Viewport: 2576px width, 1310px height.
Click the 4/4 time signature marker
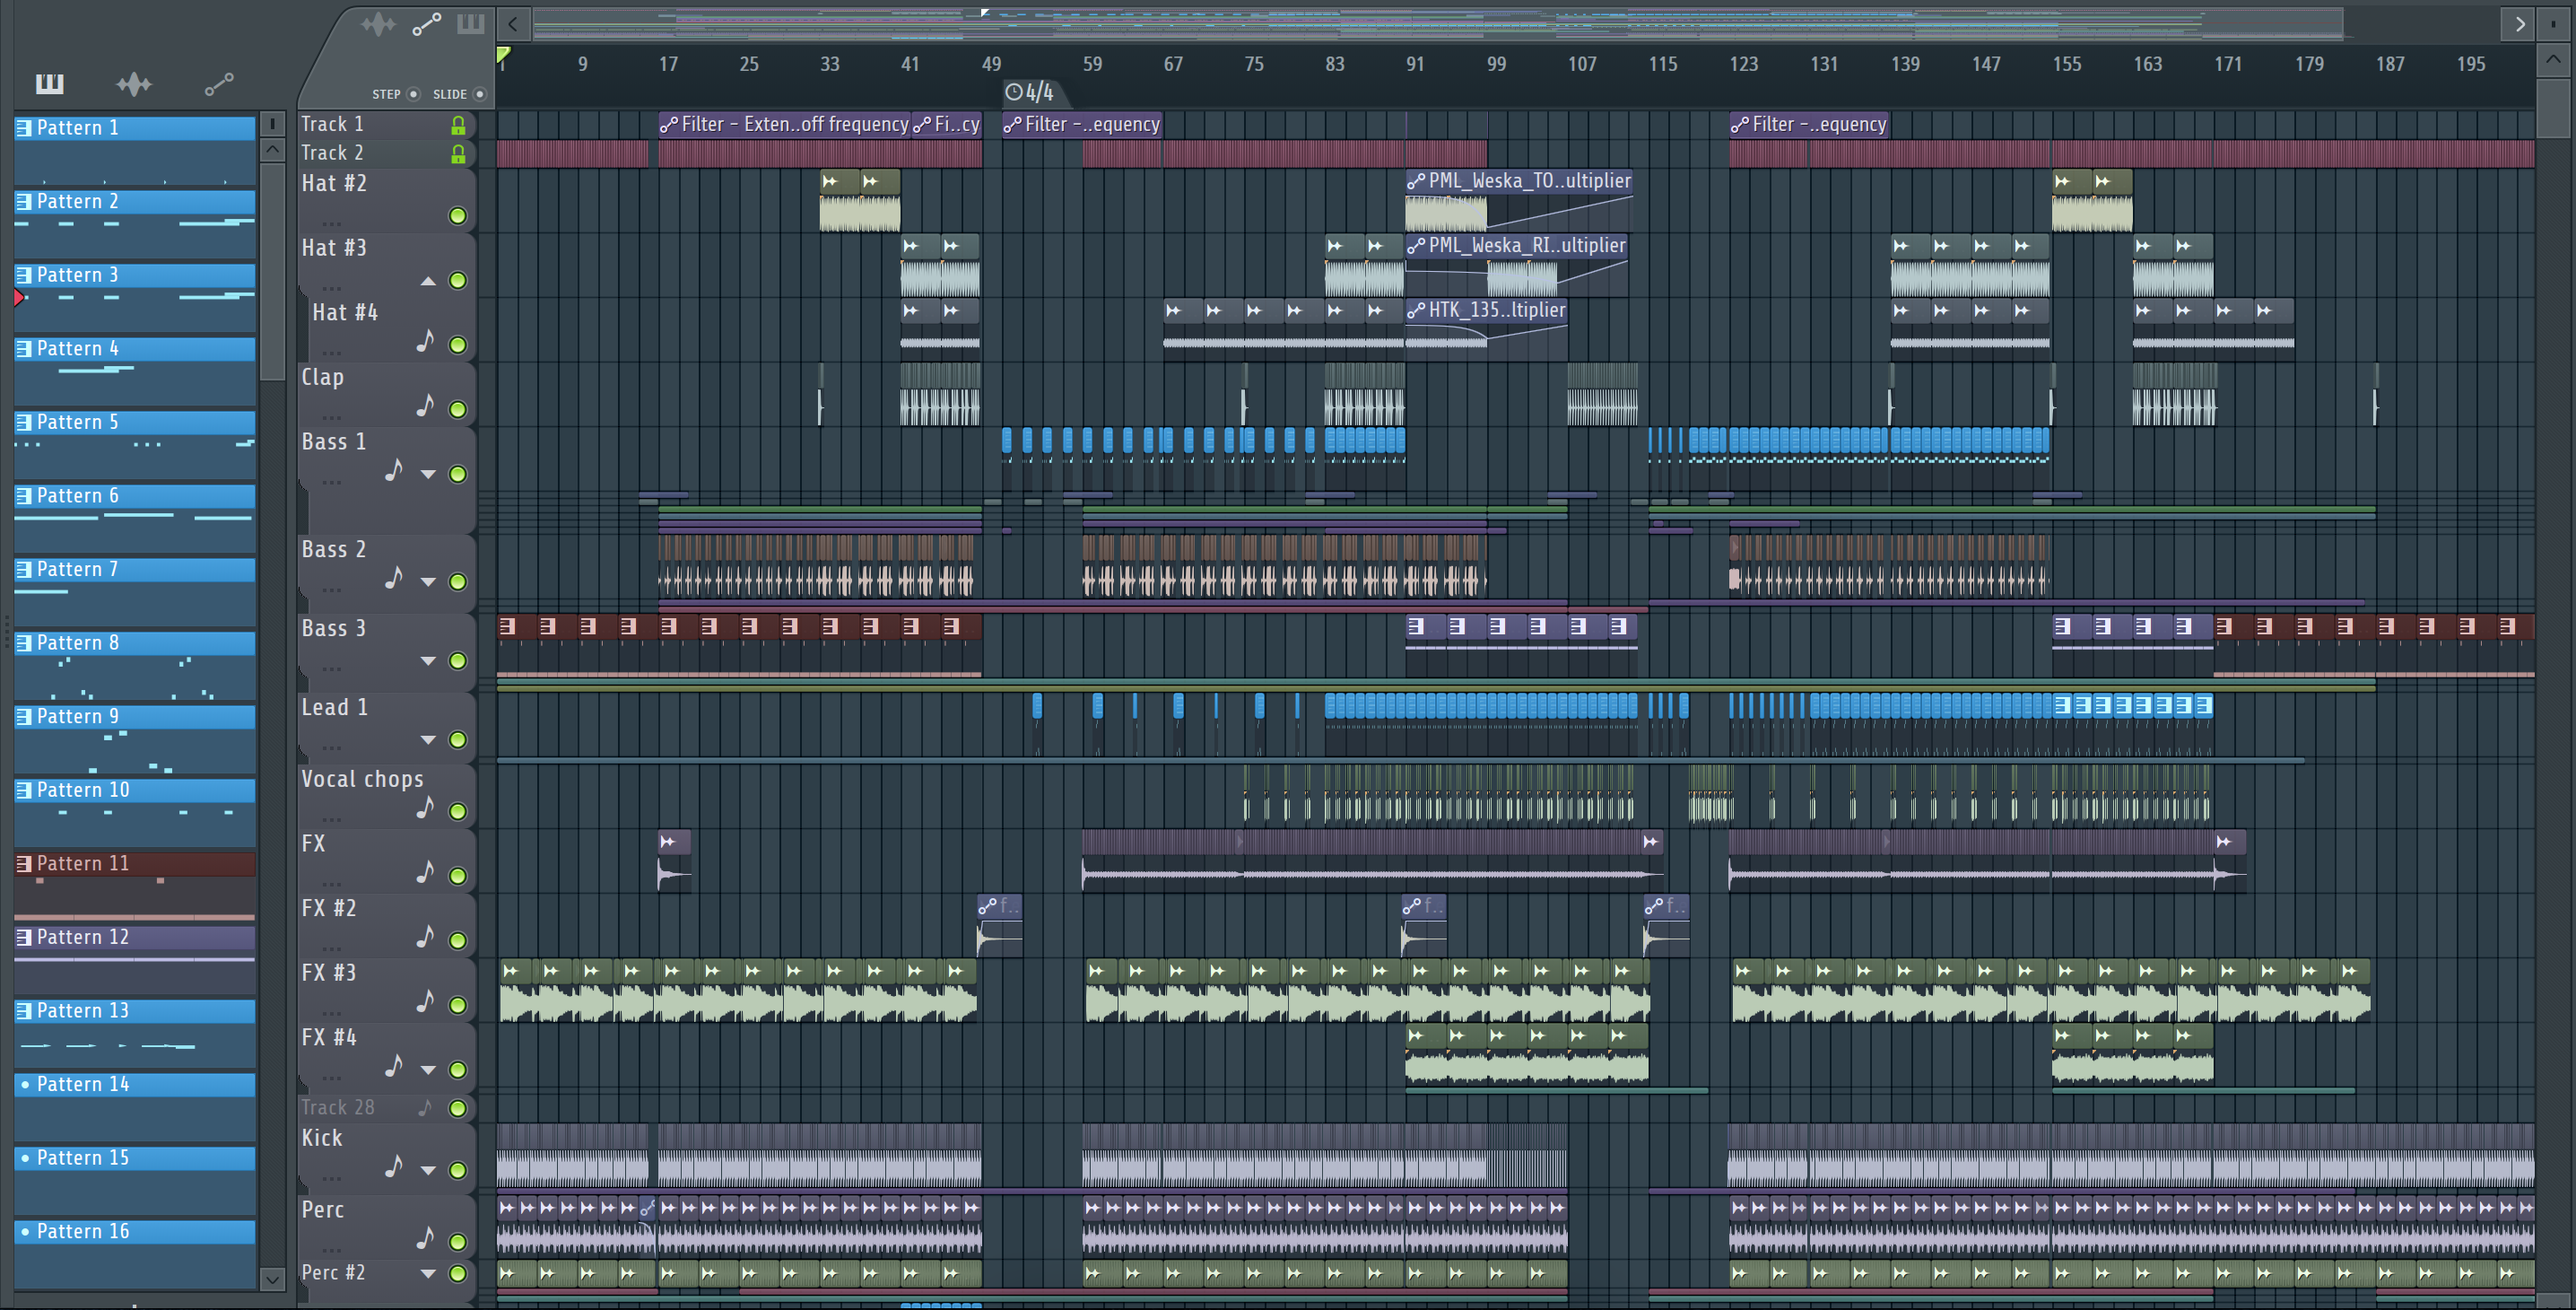(1029, 93)
